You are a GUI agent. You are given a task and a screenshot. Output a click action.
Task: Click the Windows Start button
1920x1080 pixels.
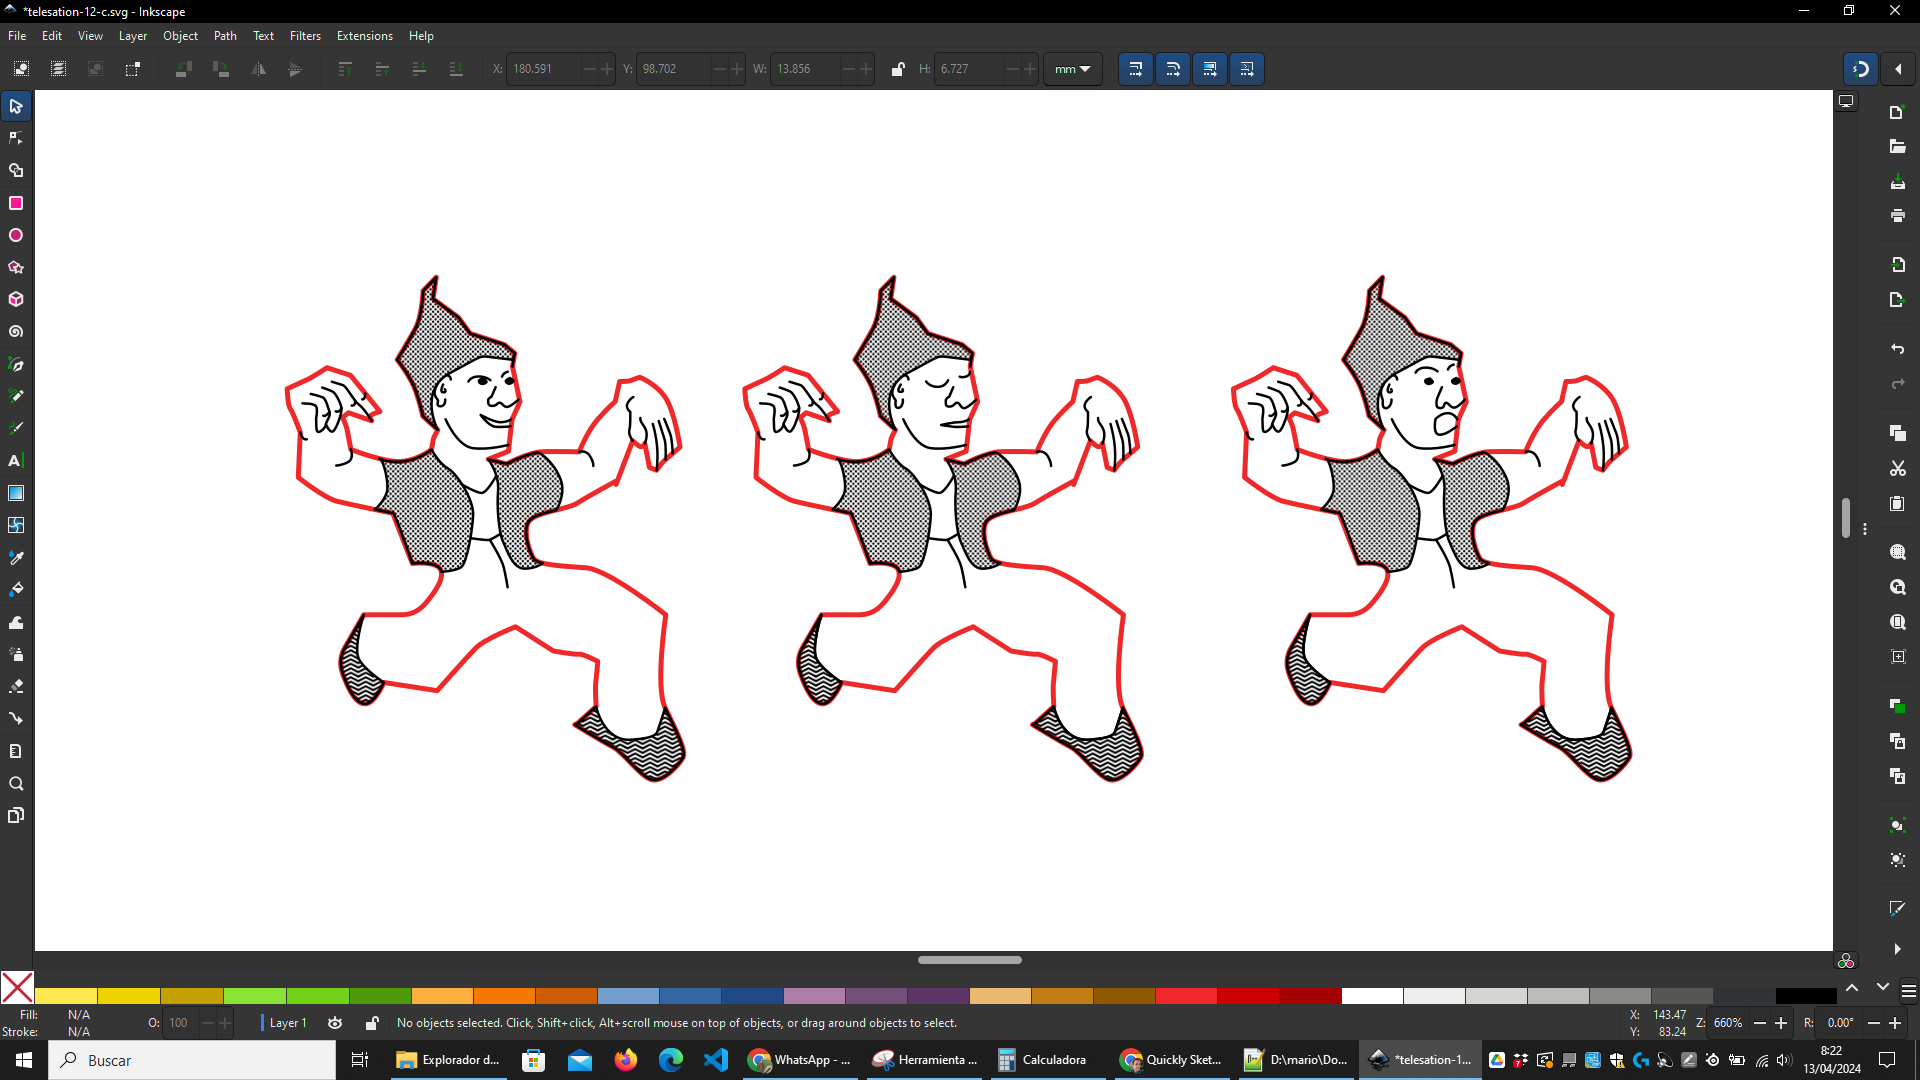click(24, 1060)
